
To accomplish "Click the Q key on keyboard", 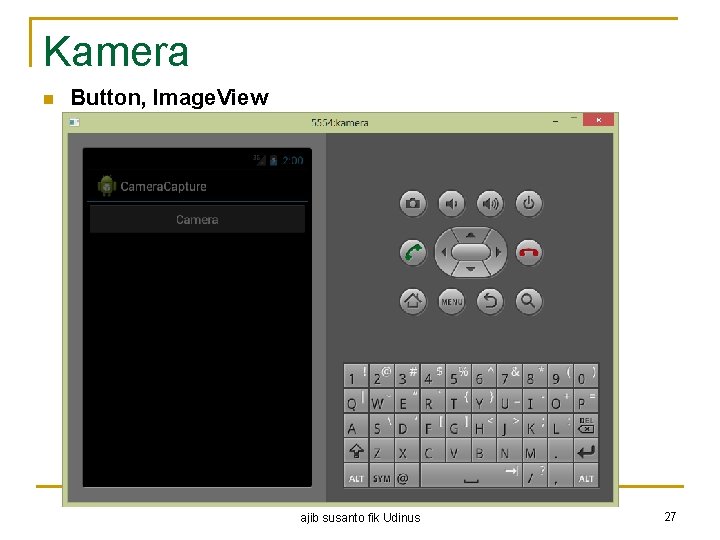I will pos(356,401).
